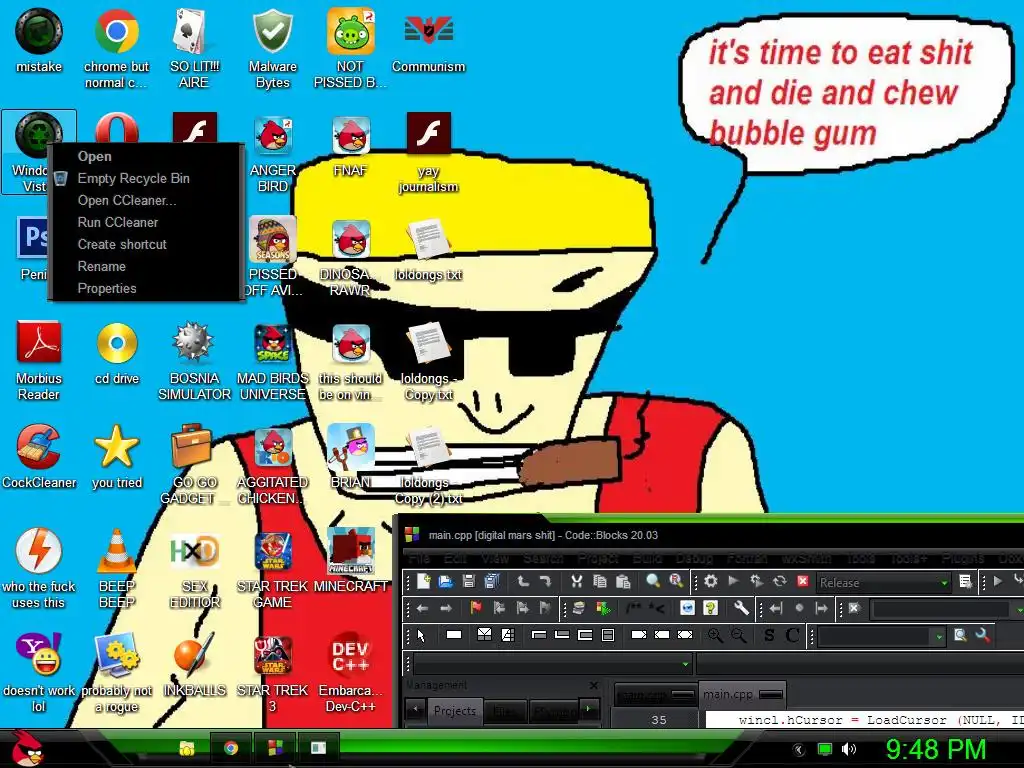Select the Morbius Reader desktop icon
This screenshot has width=1024, height=768.
(39, 360)
